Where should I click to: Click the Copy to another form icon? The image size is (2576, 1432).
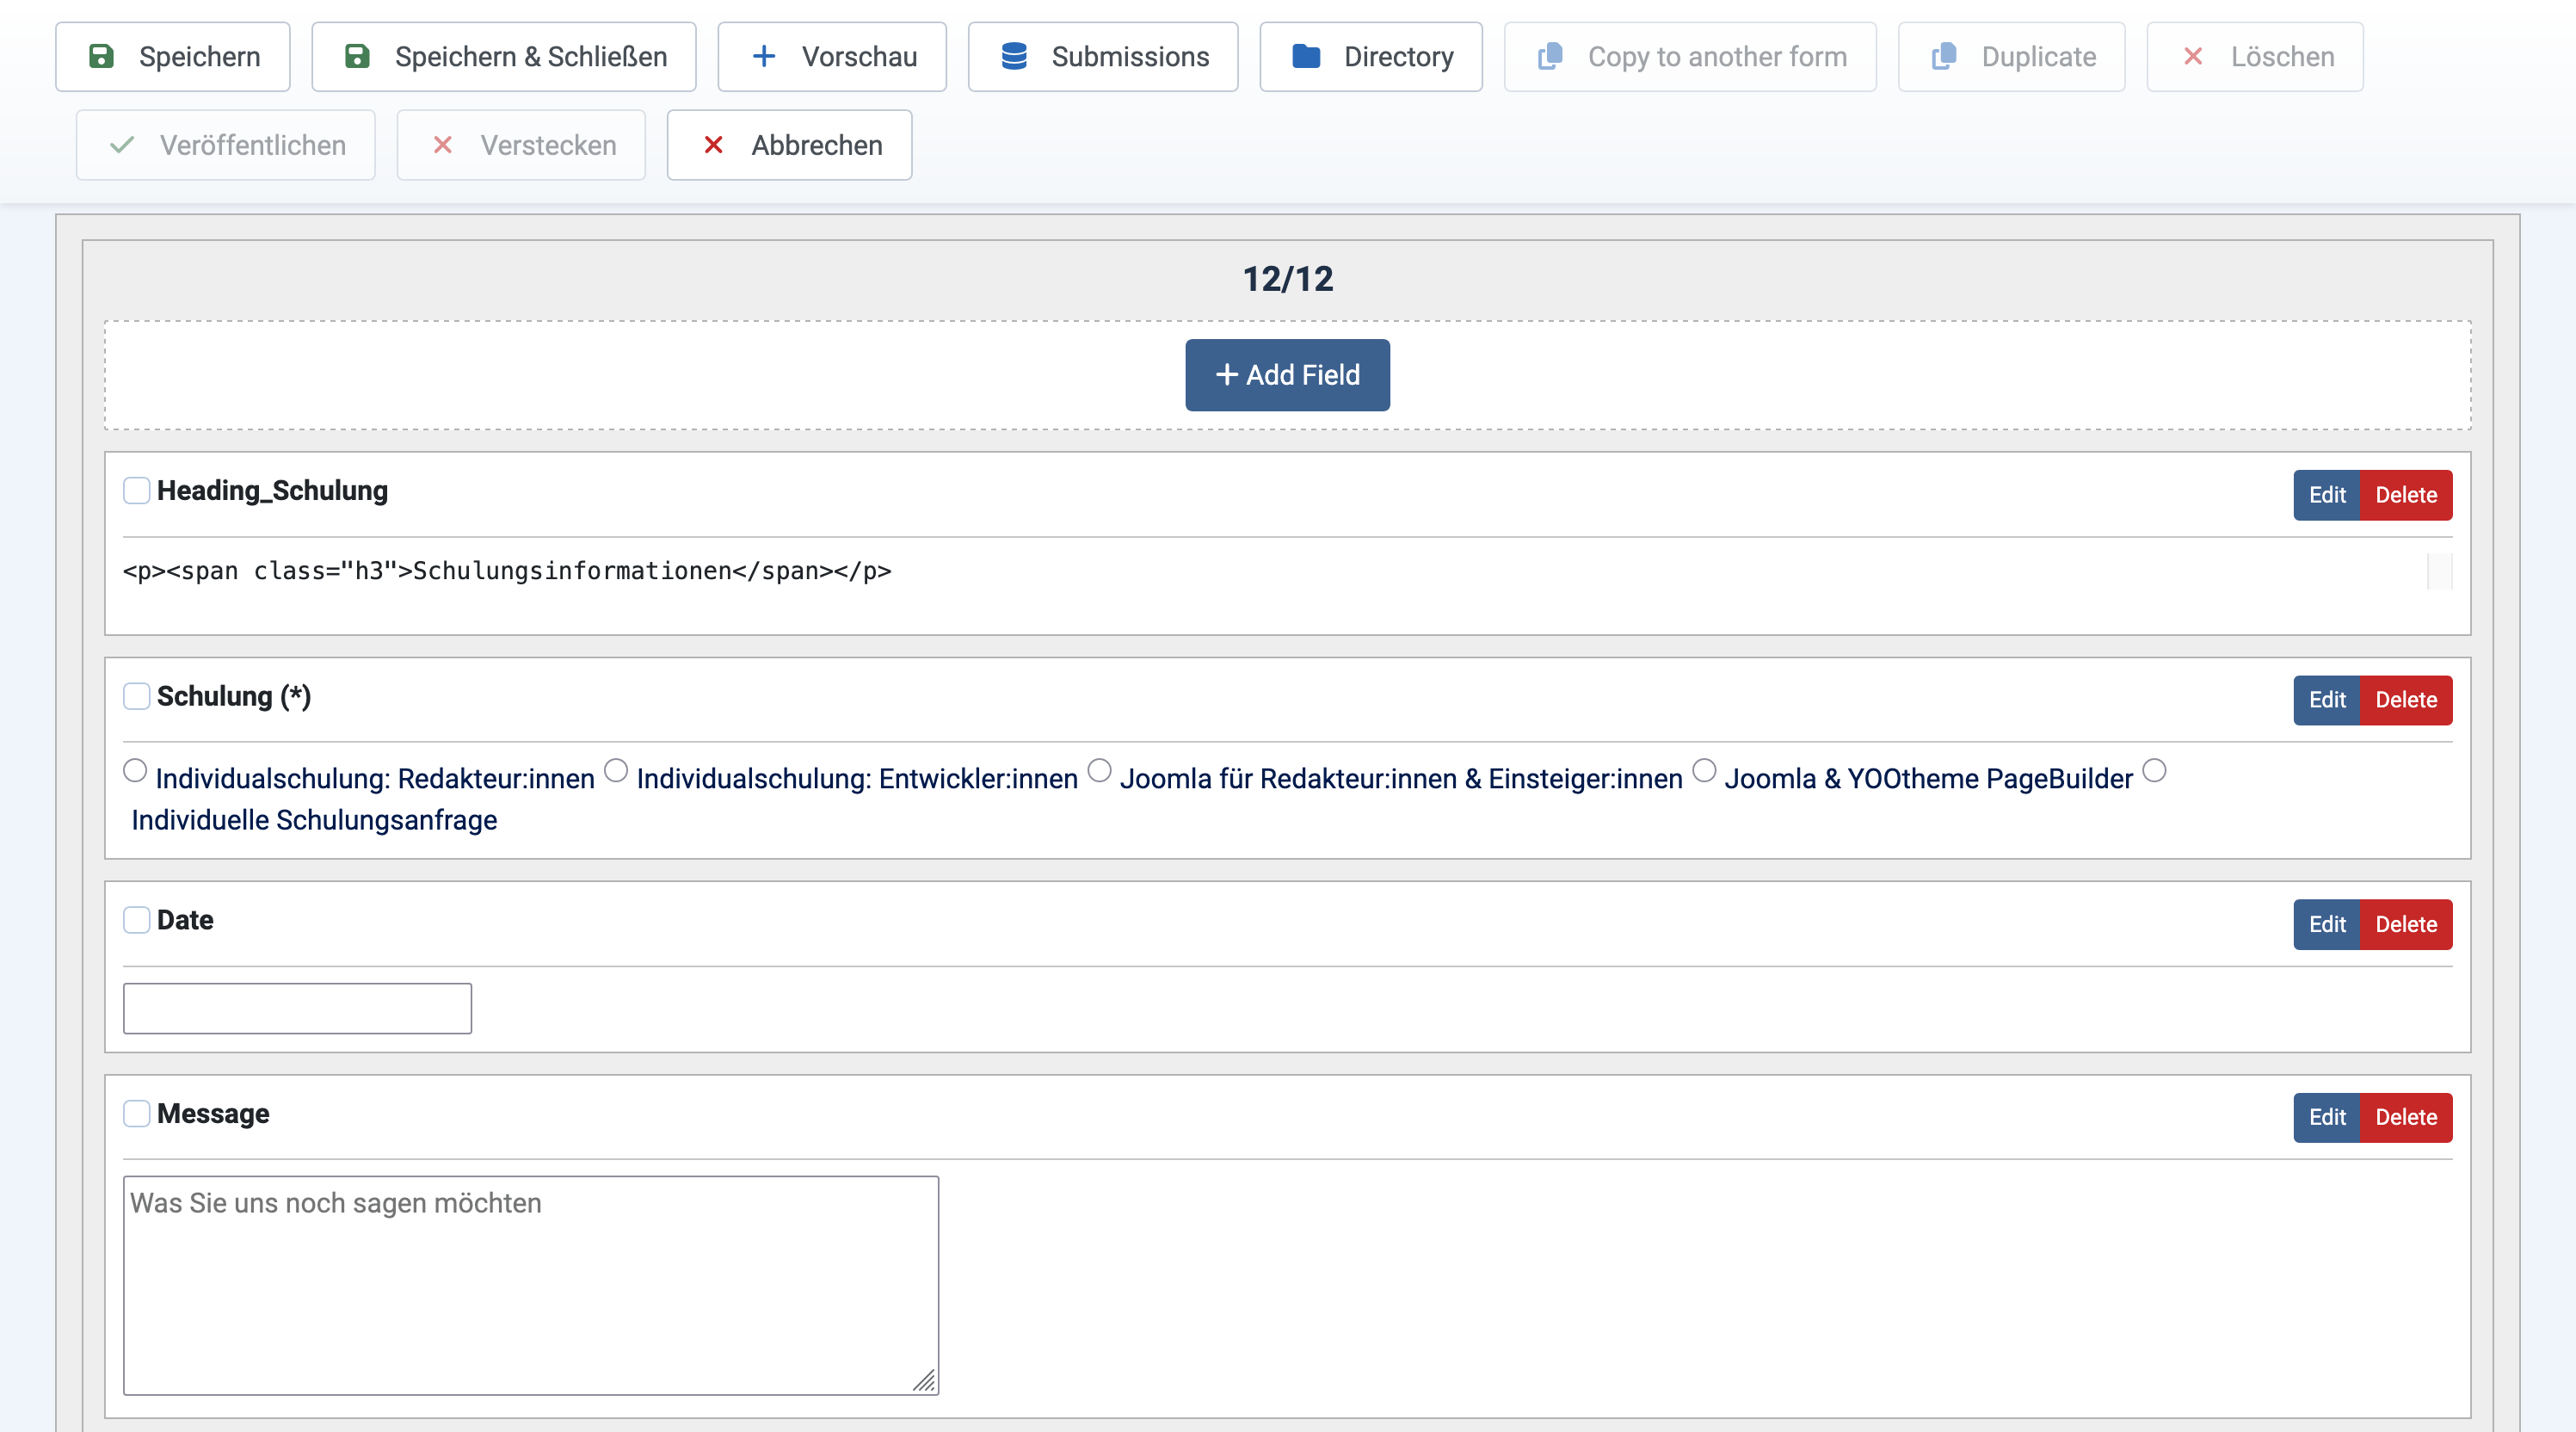coord(1550,56)
